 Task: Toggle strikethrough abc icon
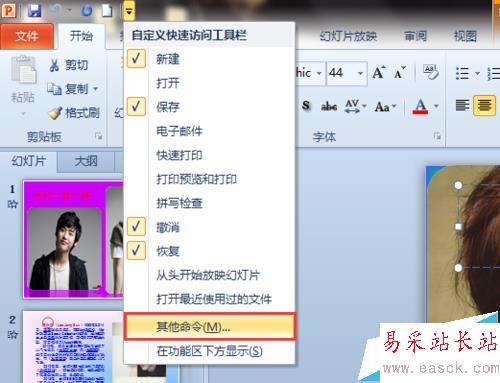[329, 106]
